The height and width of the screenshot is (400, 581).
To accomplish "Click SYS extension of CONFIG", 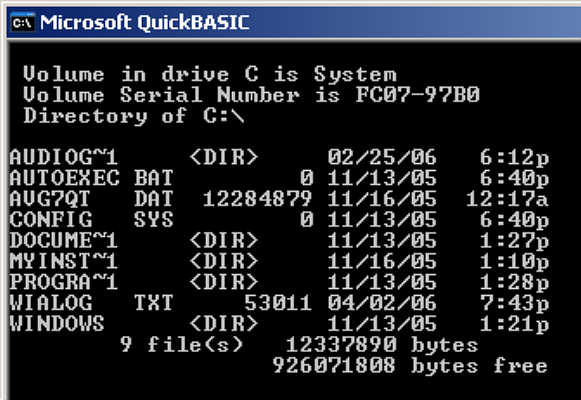I will [154, 220].
